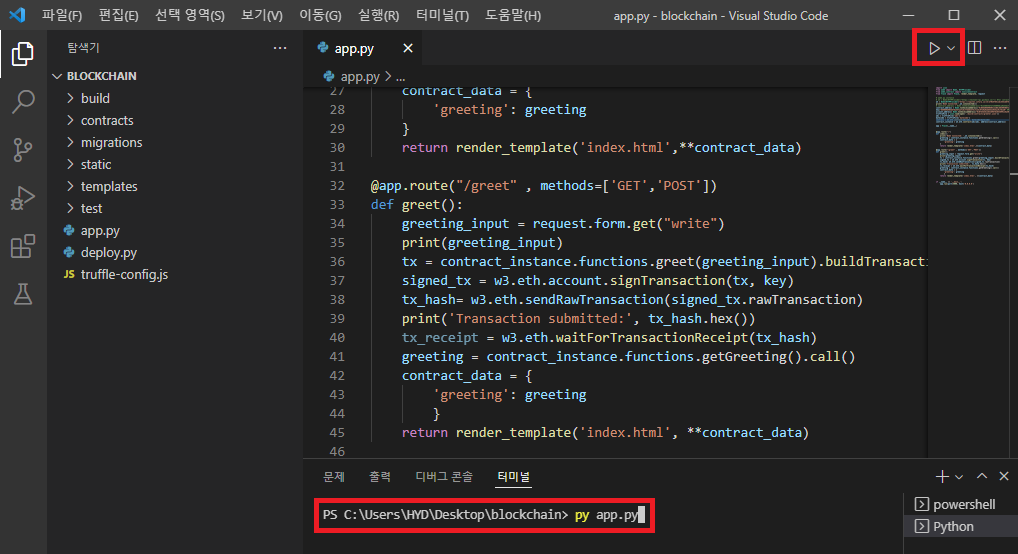This screenshot has width=1018, height=554.
Task: Maximize the terminal panel with the up chevron
Action: (982, 476)
